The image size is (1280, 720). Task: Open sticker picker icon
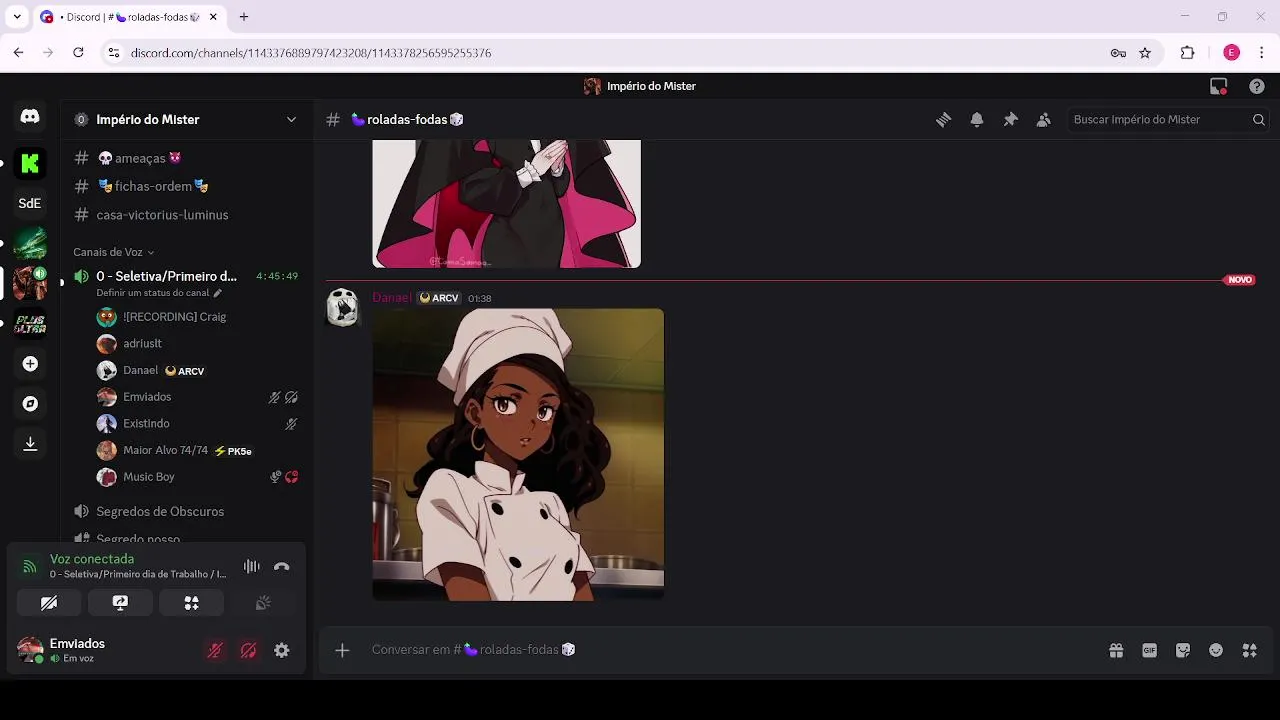(x=1183, y=650)
